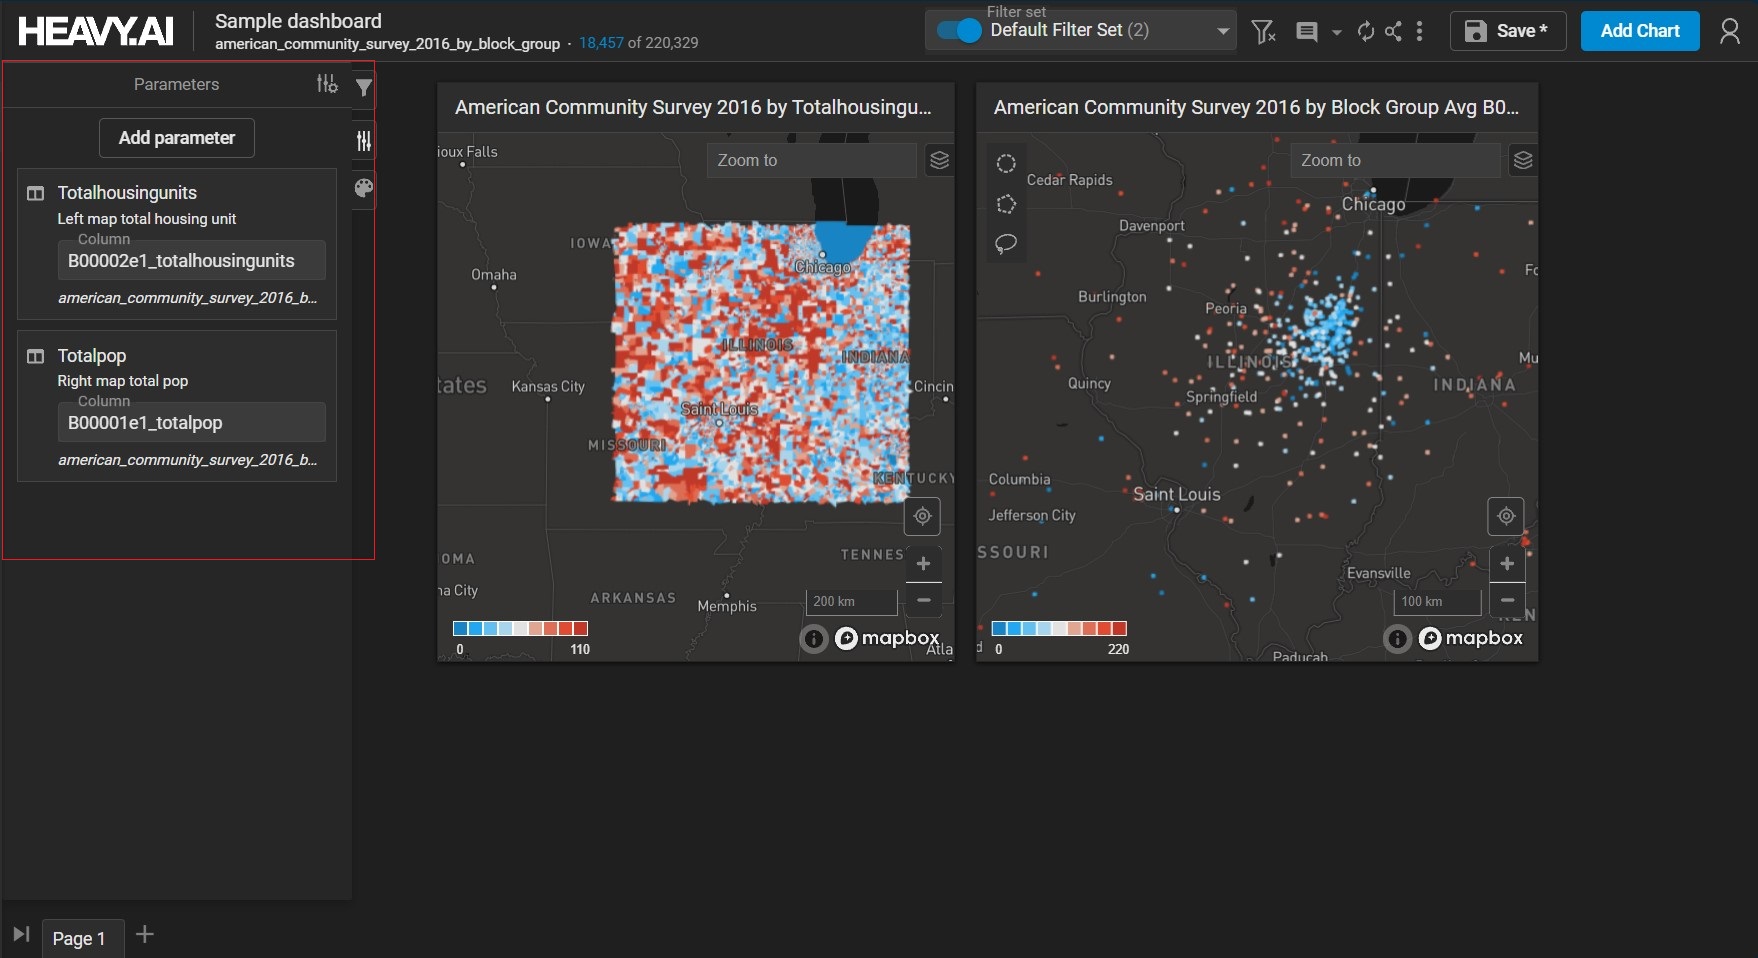Clear all filters using the funnel-x icon

click(1264, 32)
